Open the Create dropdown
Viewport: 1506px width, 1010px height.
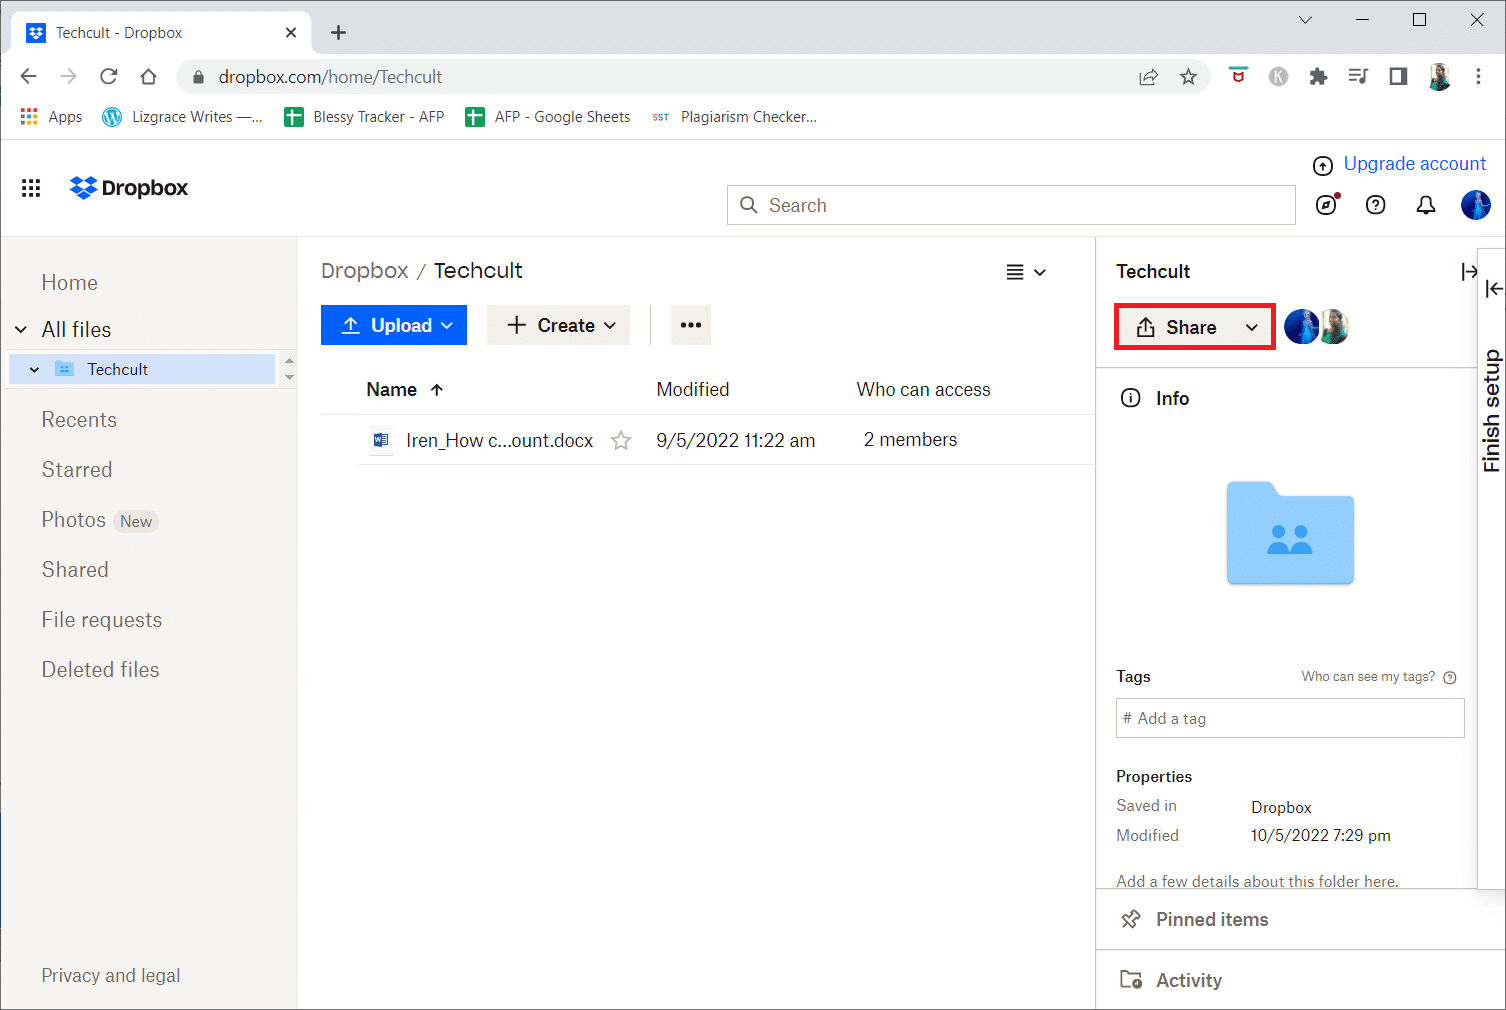558,325
